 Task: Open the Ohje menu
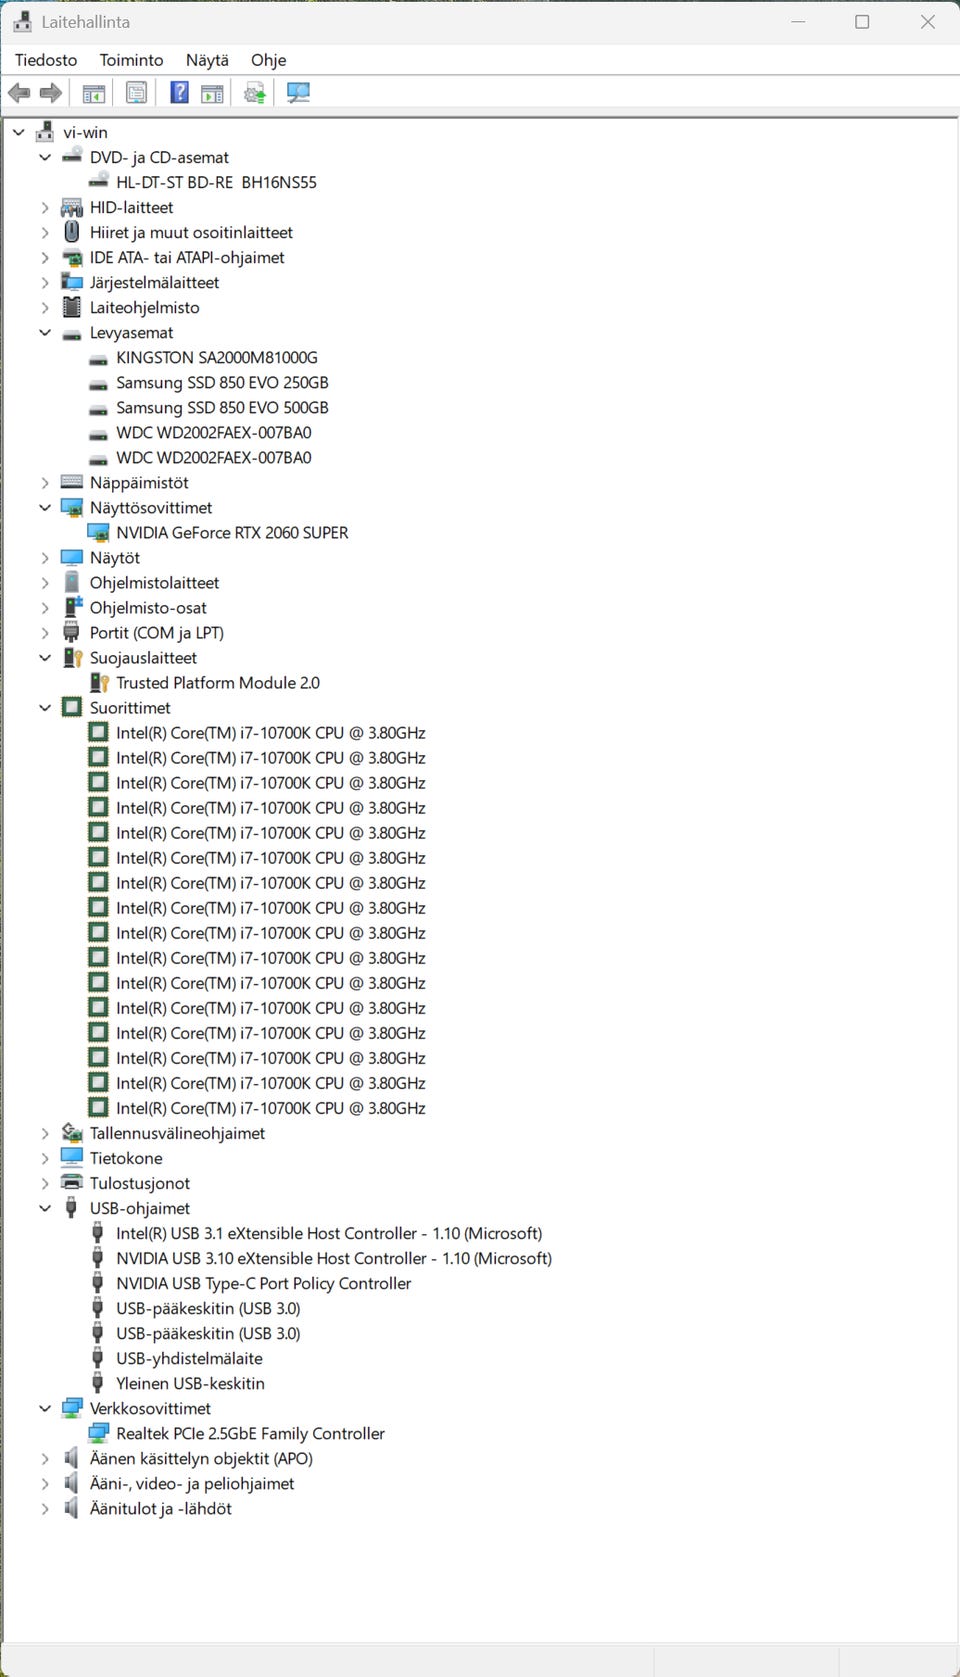click(268, 60)
